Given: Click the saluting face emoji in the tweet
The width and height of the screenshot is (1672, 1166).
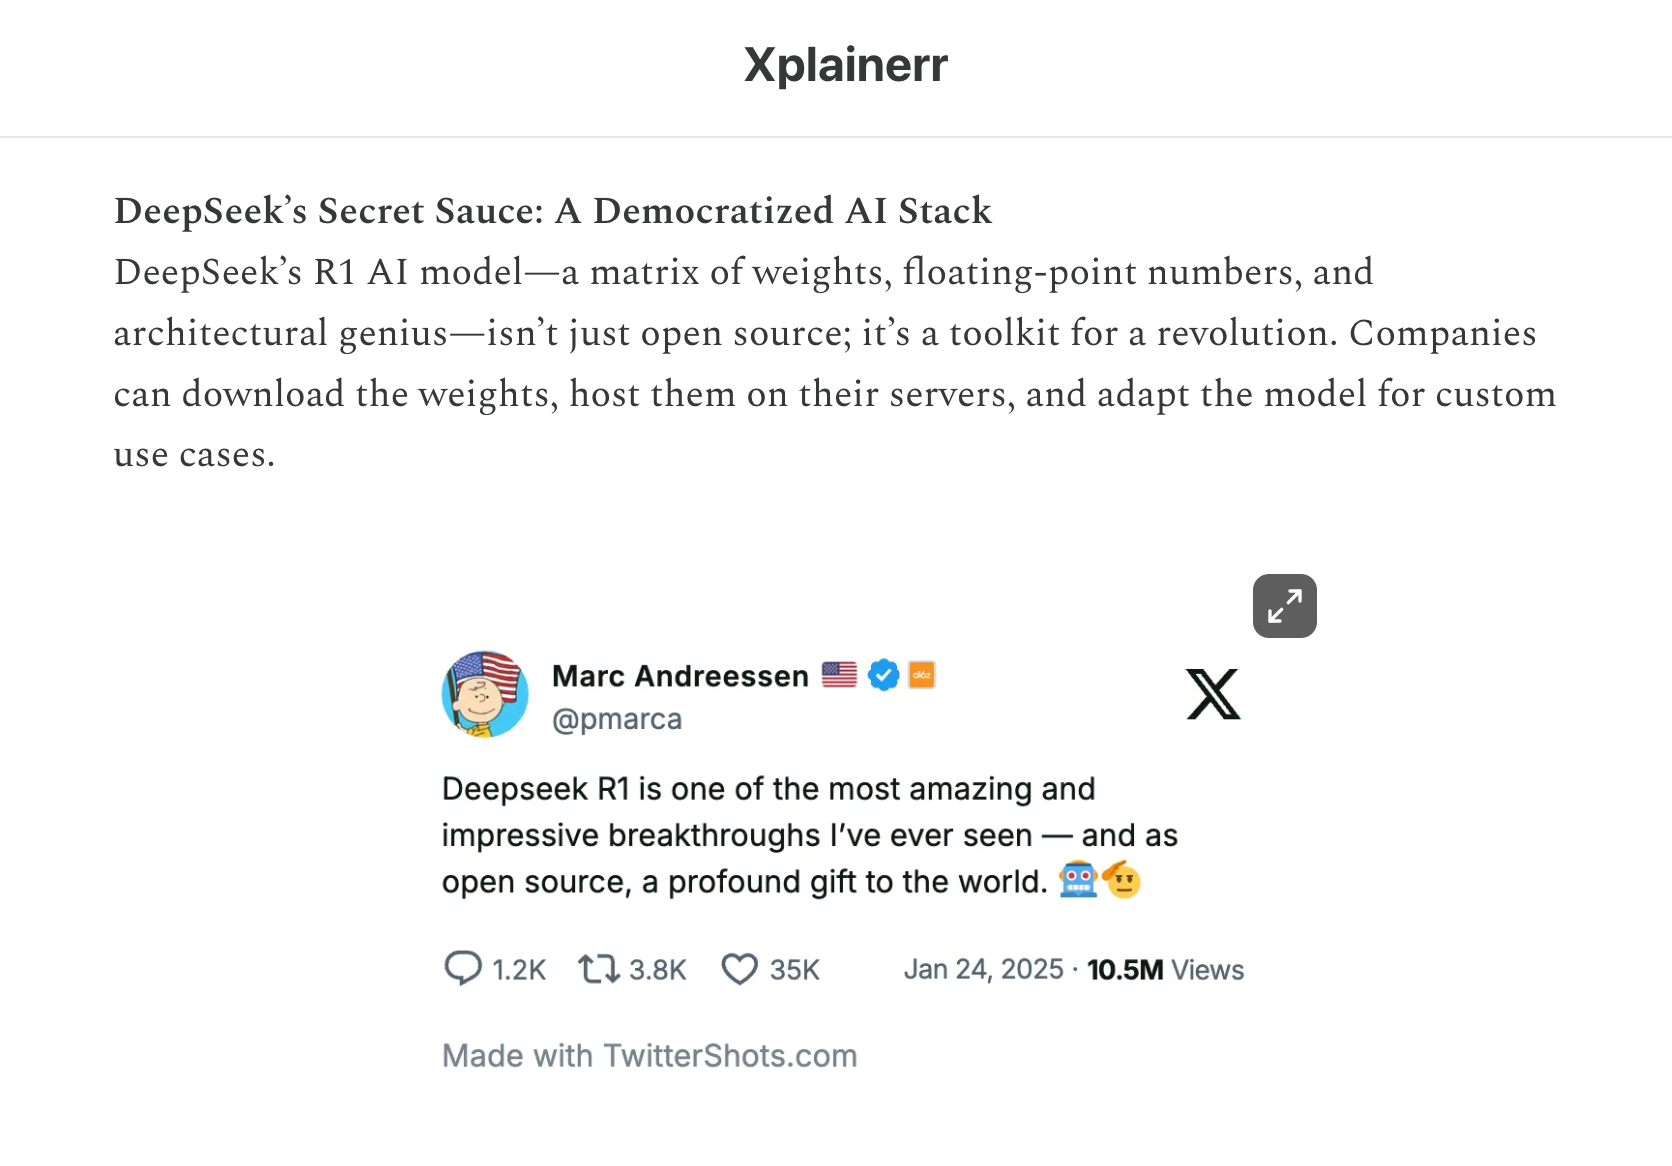Looking at the screenshot, I should tap(1123, 880).
